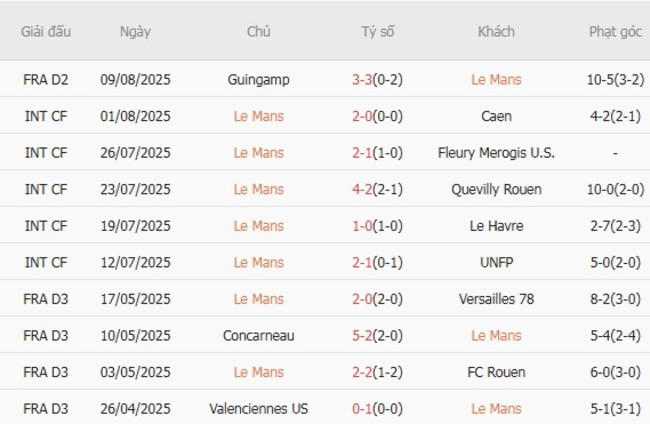Select the UNFP opponent link
The height and width of the screenshot is (424, 650).
coord(496,262)
